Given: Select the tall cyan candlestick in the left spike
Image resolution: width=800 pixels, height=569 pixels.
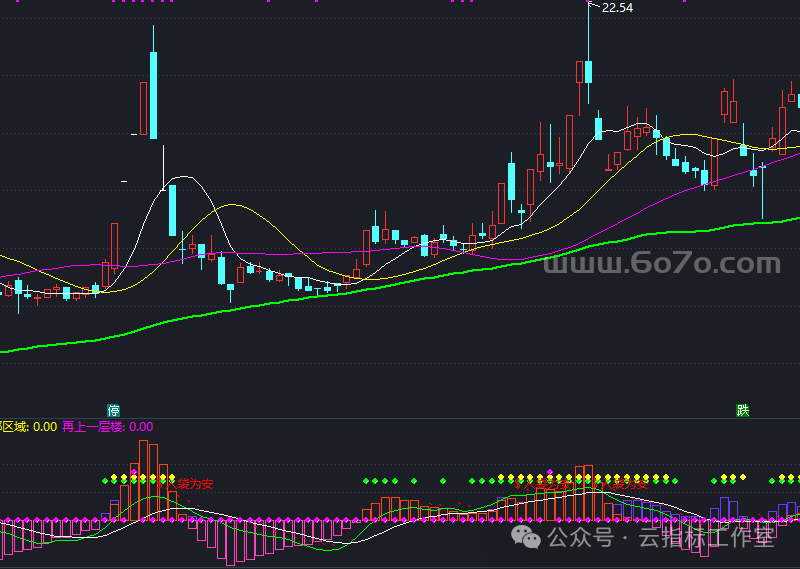Looking at the screenshot, I should click(154, 94).
